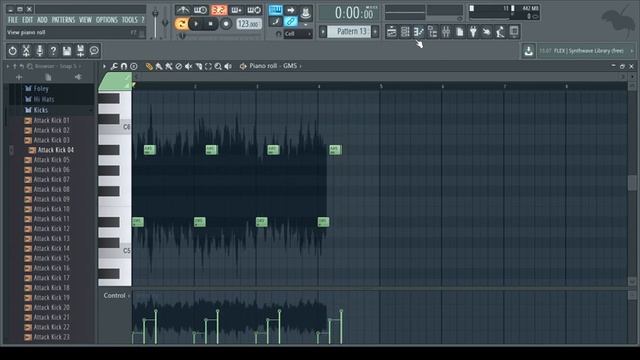Toggle loop recording button
This screenshot has width=640, height=360.
(x=254, y=10)
